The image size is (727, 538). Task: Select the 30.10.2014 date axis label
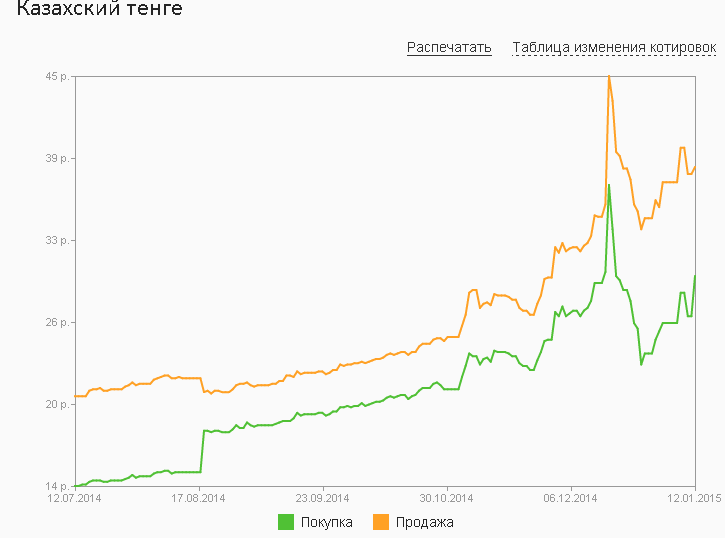pyautogui.click(x=446, y=499)
